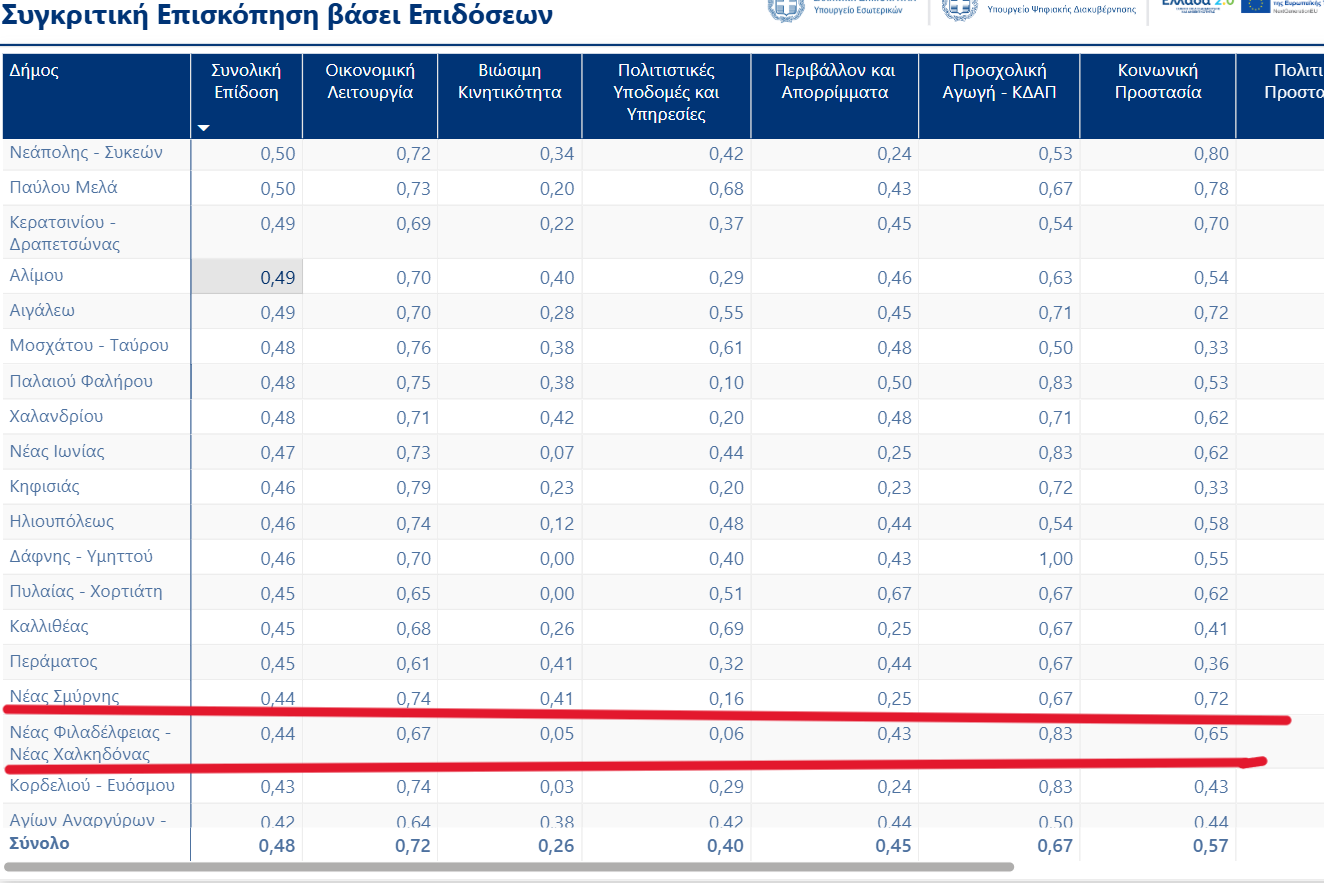Click the Κοινωνική Προστασία column header
The width and height of the screenshot is (1324, 883).
1157,81
